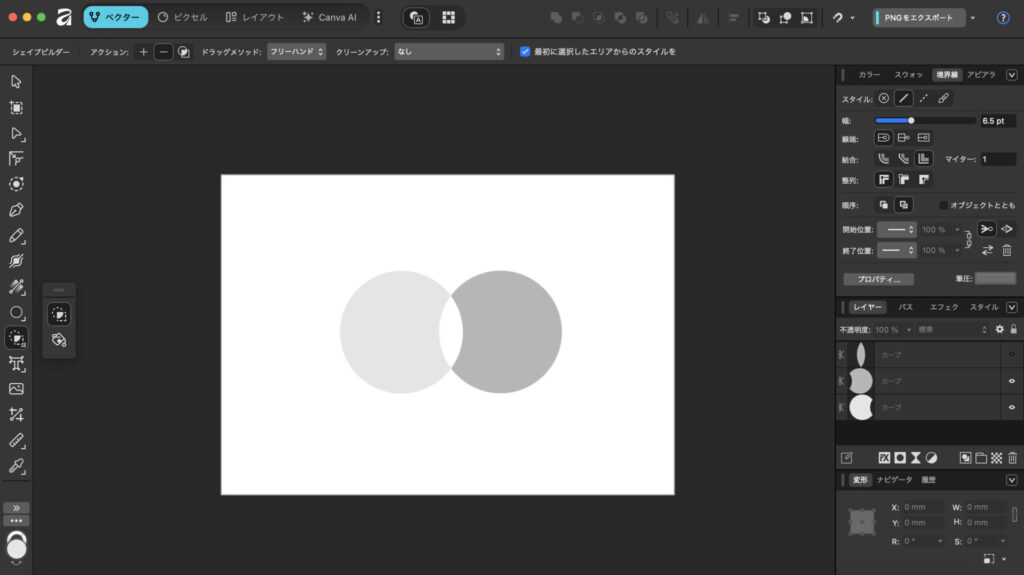Select the Crop tool
1024x575 pixels.
pos(16,414)
